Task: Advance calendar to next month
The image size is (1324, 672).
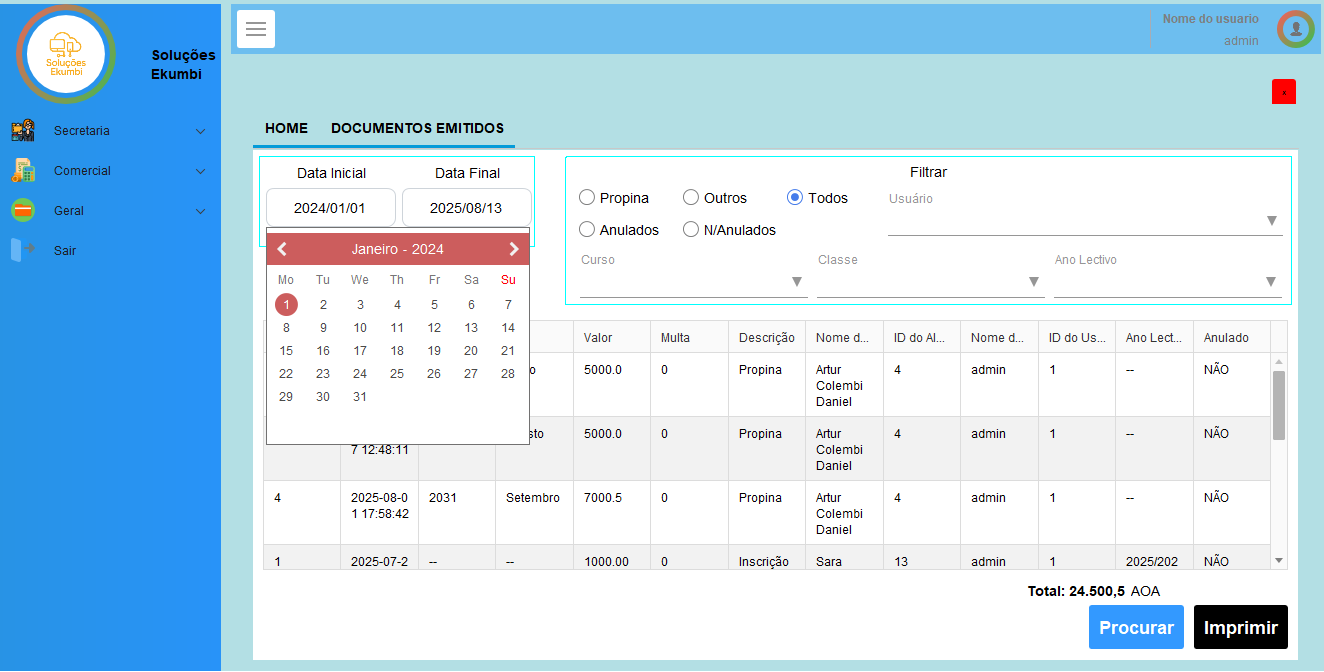Action: point(513,249)
